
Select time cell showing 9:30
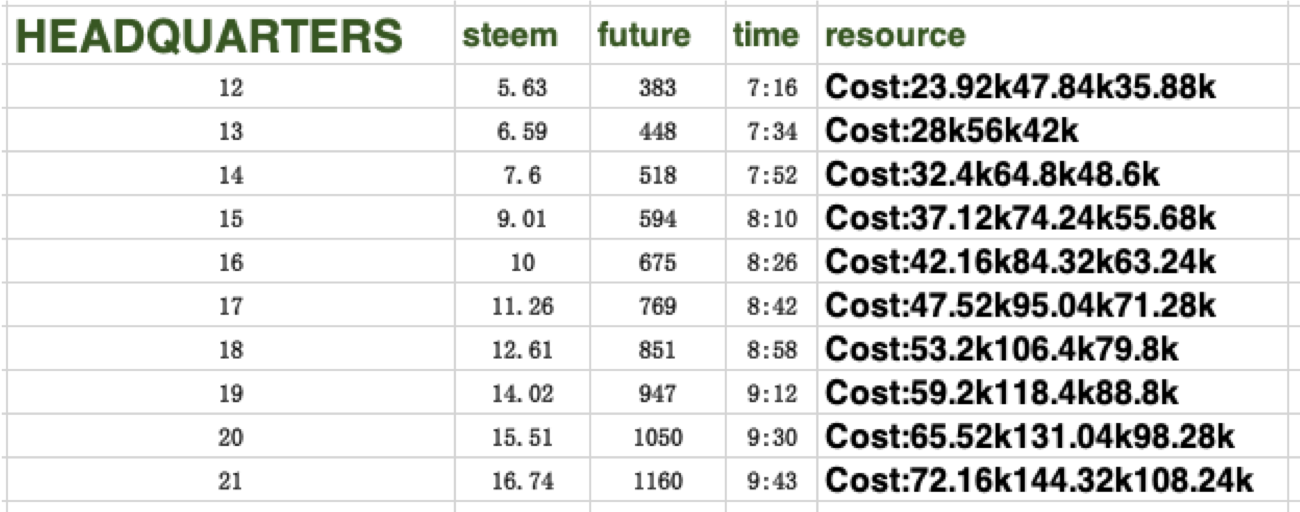point(772,437)
